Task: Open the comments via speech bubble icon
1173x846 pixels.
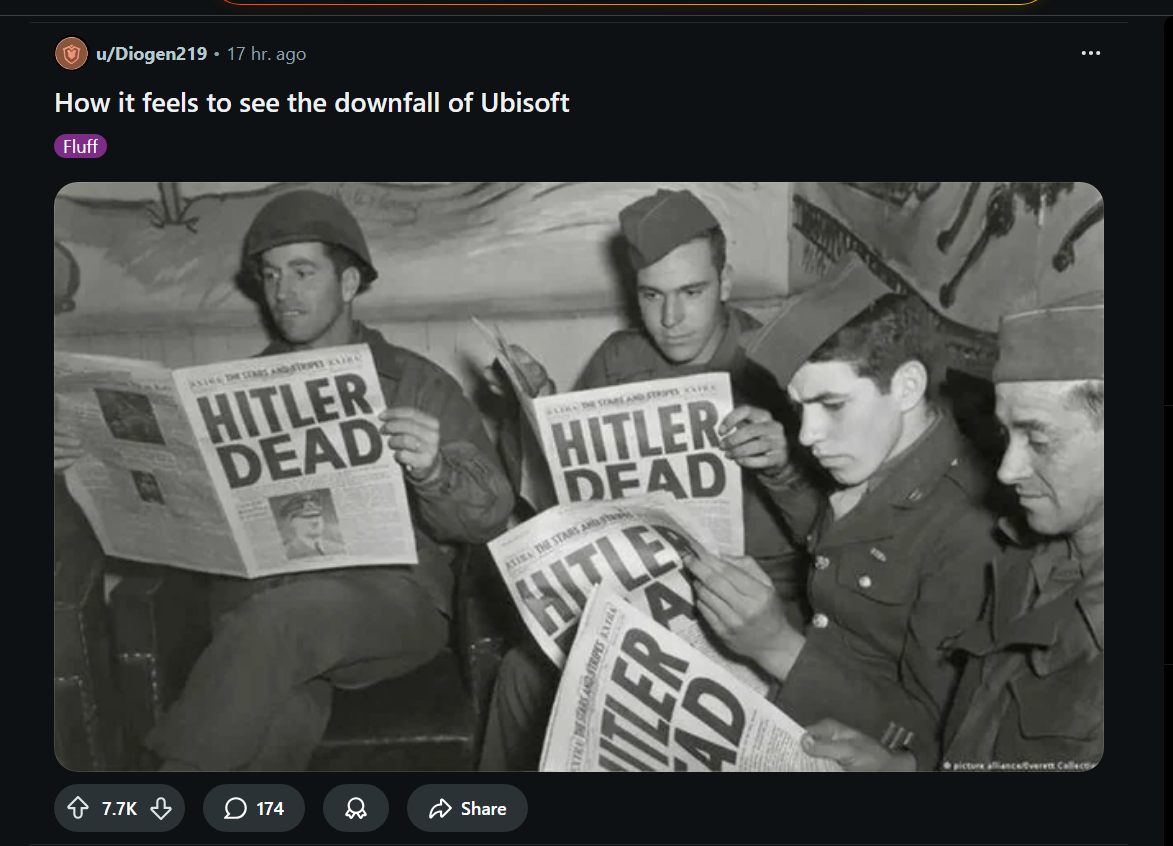Action: (235, 808)
